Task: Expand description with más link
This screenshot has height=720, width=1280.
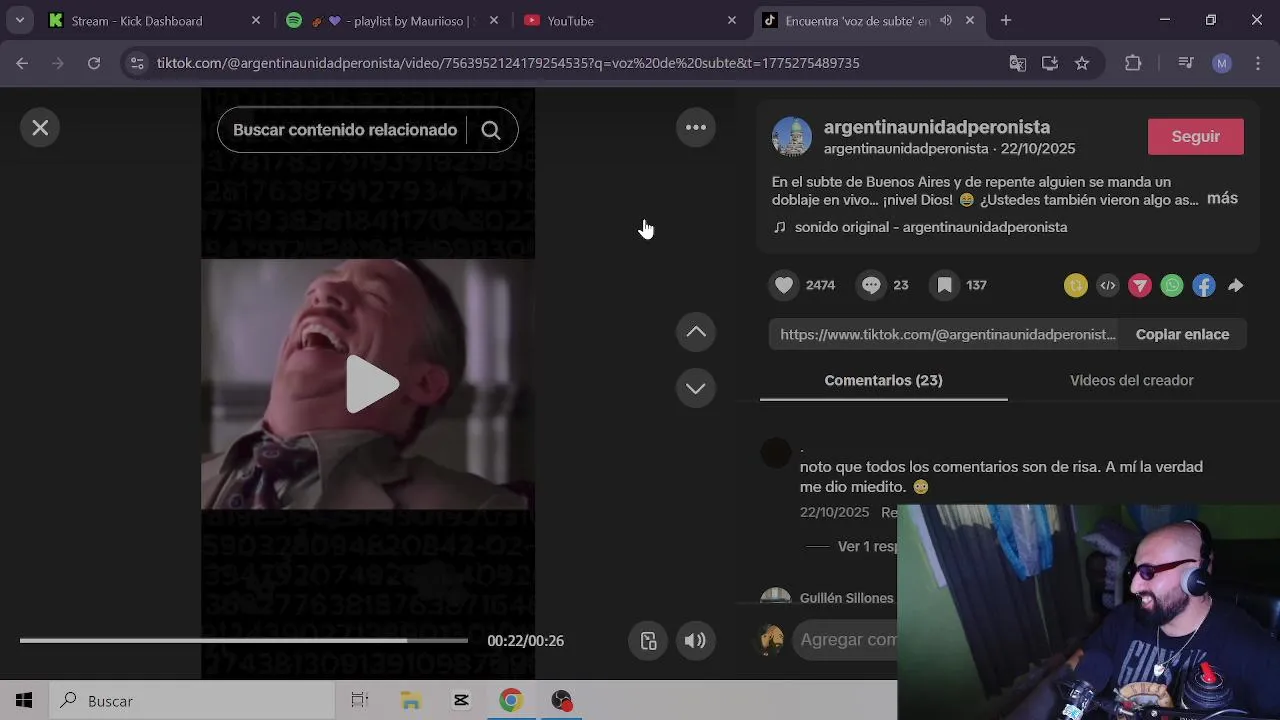Action: [1222, 198]
